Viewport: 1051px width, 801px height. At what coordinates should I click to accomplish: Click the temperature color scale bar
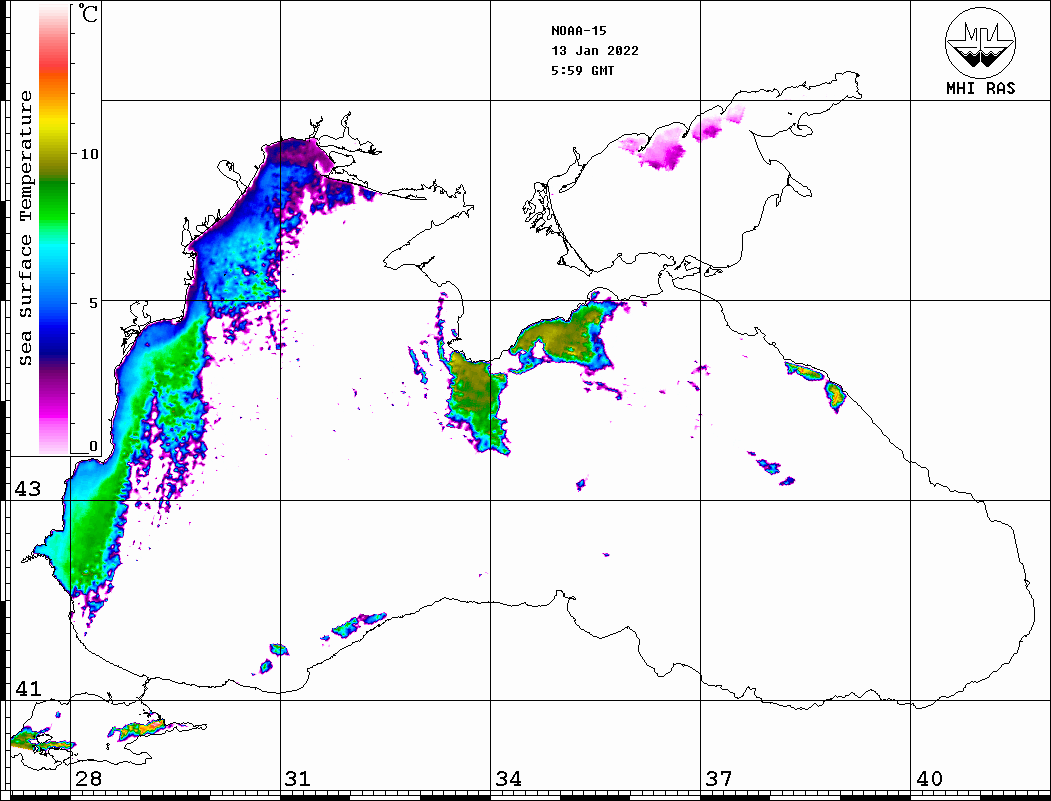click(54, 229)
